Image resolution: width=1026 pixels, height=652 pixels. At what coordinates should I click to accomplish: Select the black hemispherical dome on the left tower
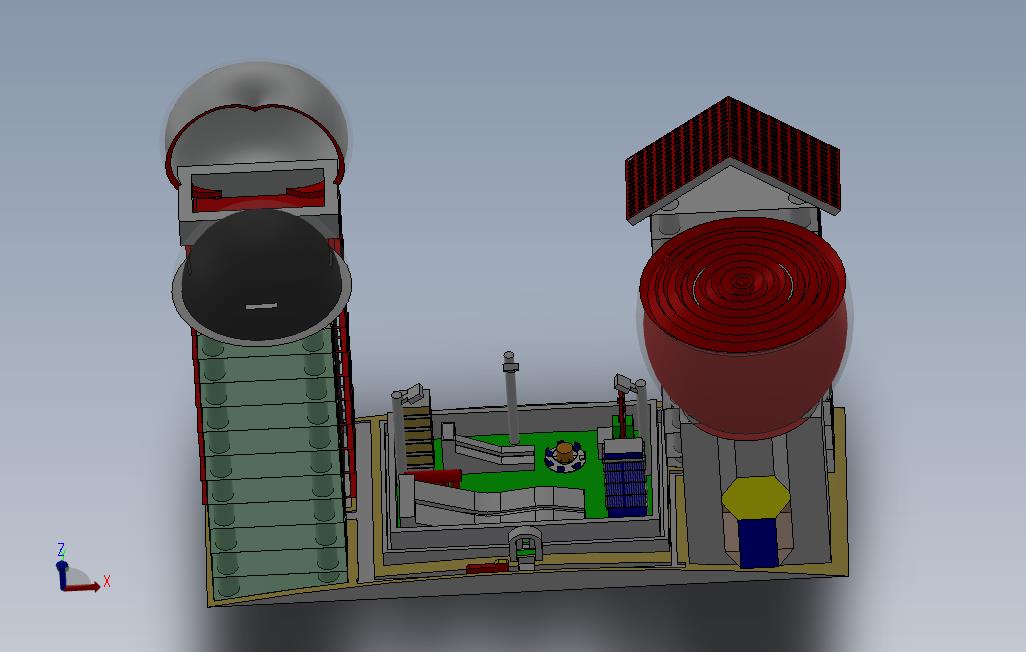pyautogui.click(x=260, y=275)
